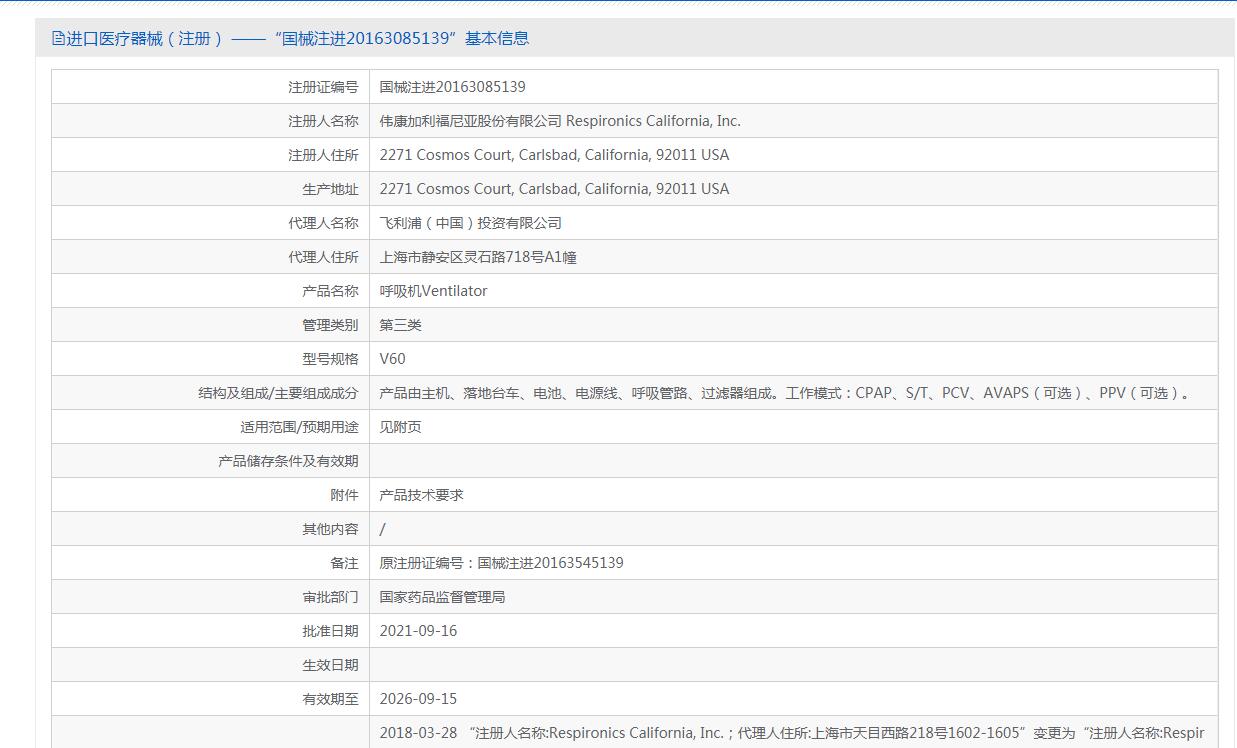Select registration number 国械注进20163085139 value
1237x748 pixels.
(x=453, y=87)
